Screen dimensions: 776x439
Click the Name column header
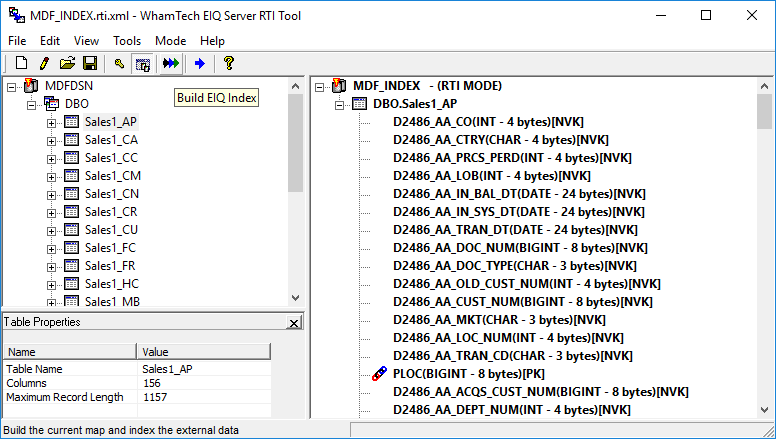click(70, 352)
